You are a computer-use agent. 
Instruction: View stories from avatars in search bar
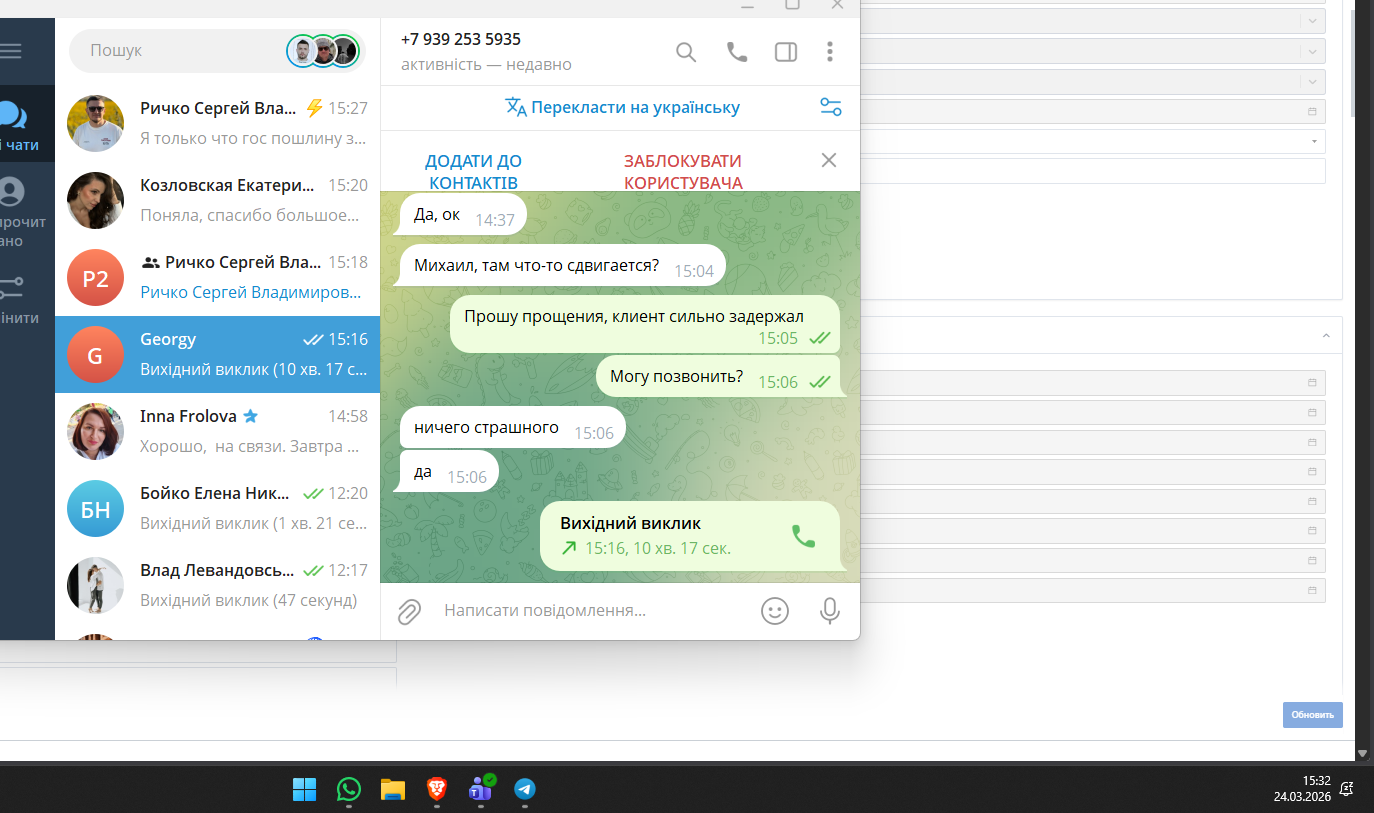(322, 50)
